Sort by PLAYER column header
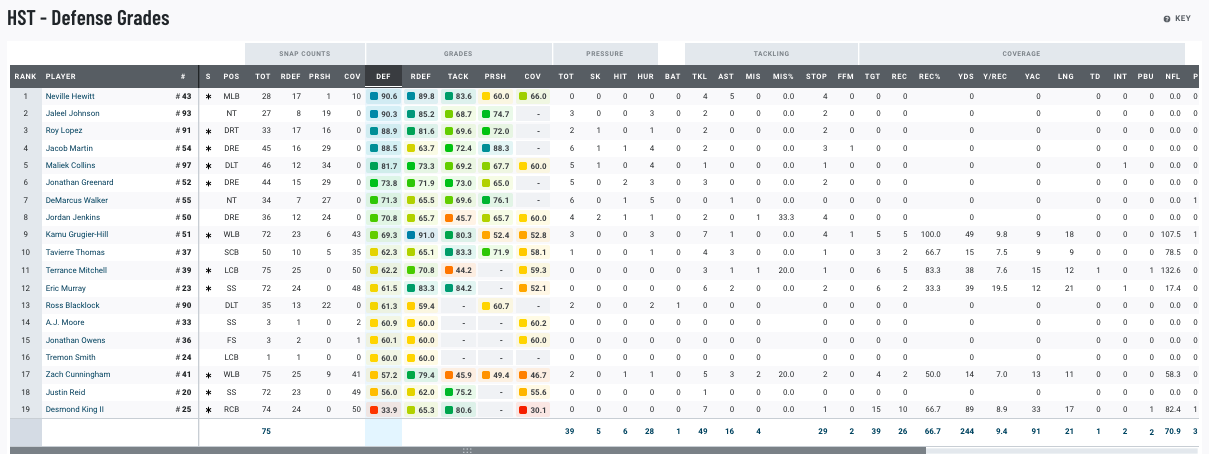This screenshot has width=1209, height=454. click(60, 76)
